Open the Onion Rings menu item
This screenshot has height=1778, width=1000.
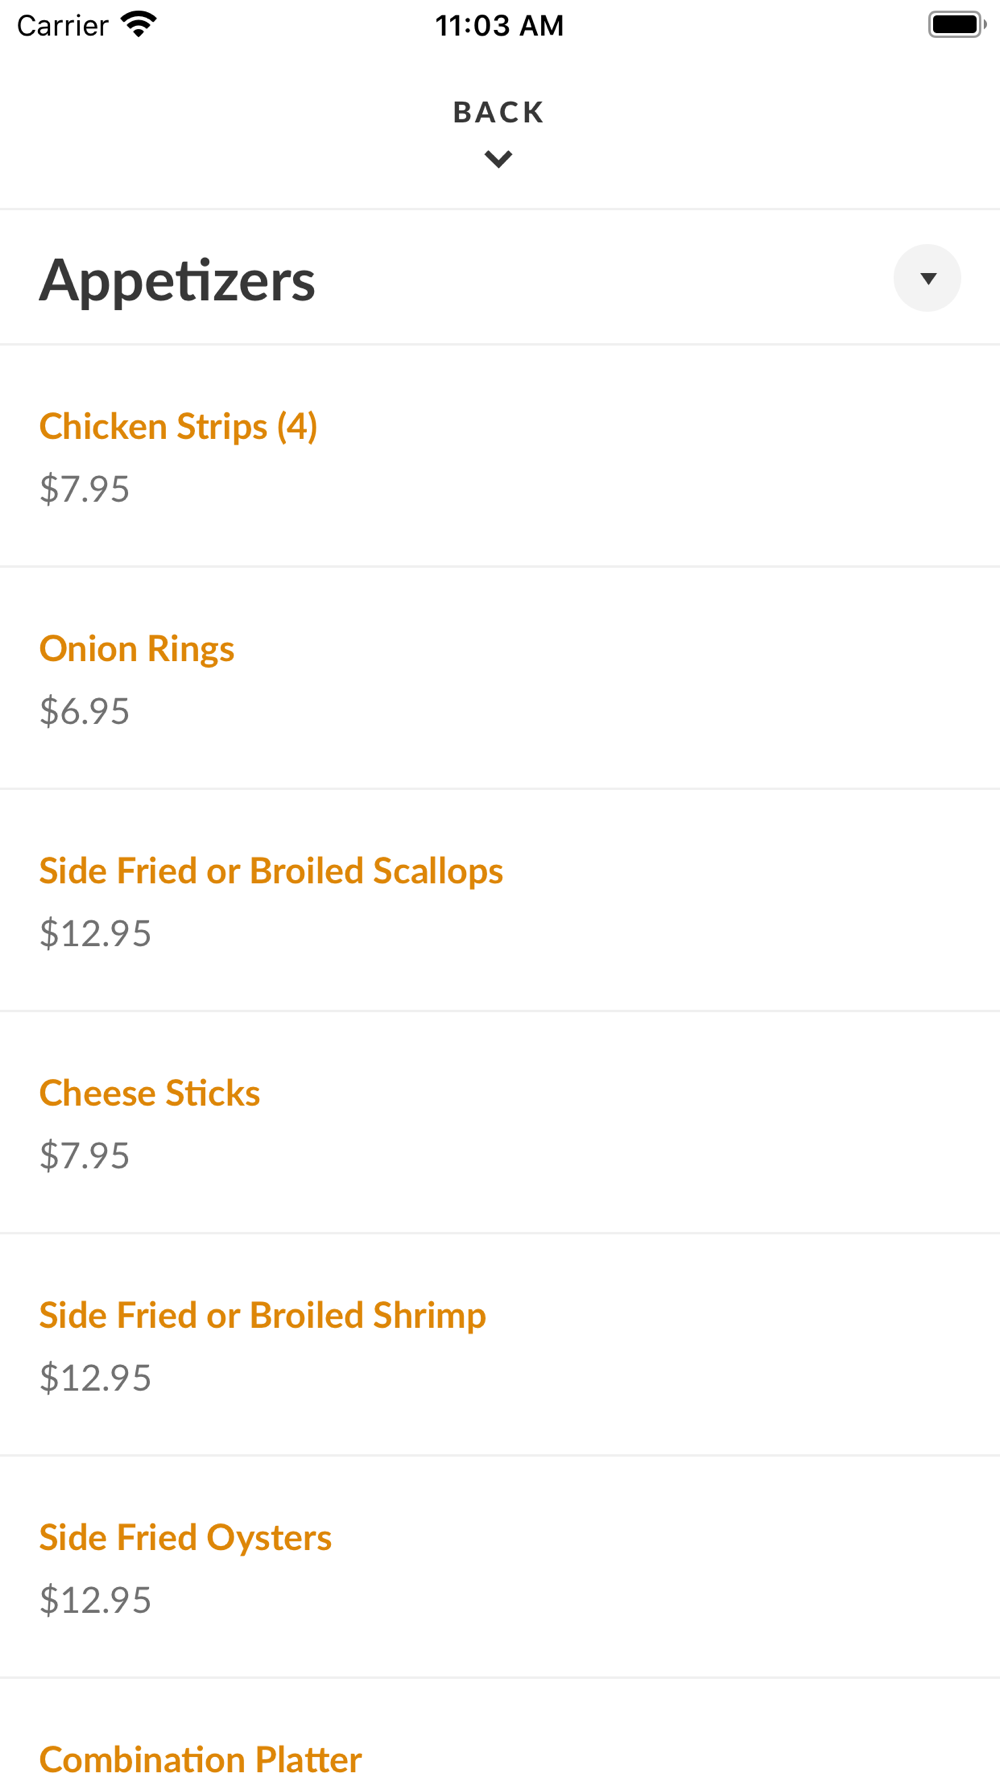[137, 649]
